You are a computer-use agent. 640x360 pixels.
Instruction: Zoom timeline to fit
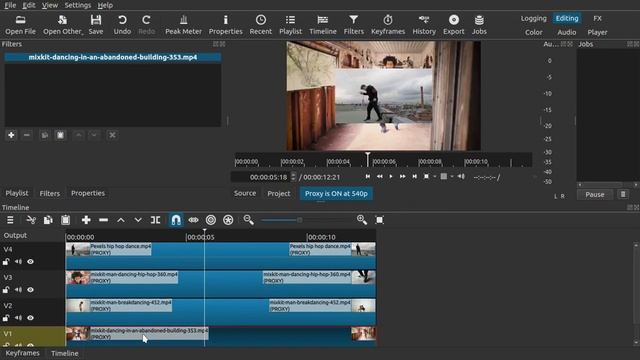pos(380,220)
